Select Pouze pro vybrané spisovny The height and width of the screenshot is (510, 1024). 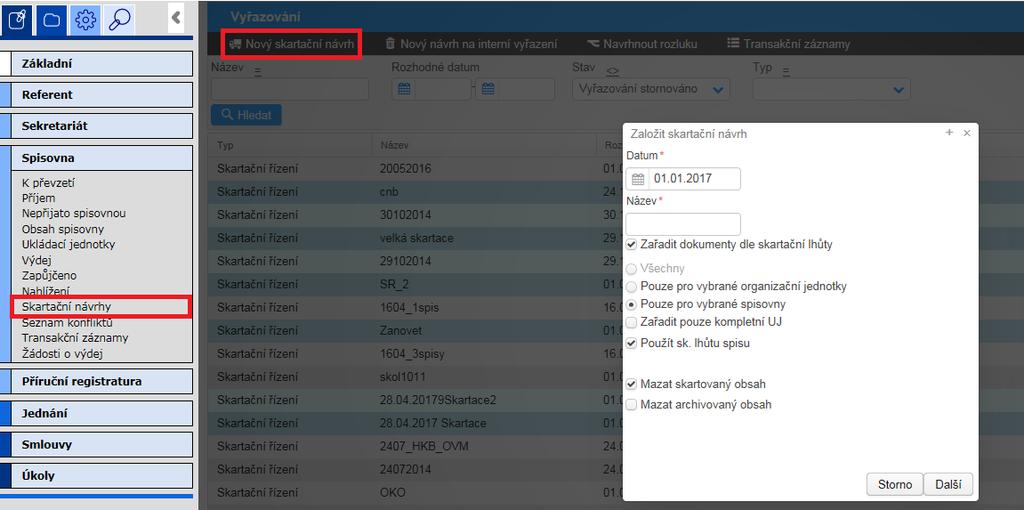click(x=631, y=304)
